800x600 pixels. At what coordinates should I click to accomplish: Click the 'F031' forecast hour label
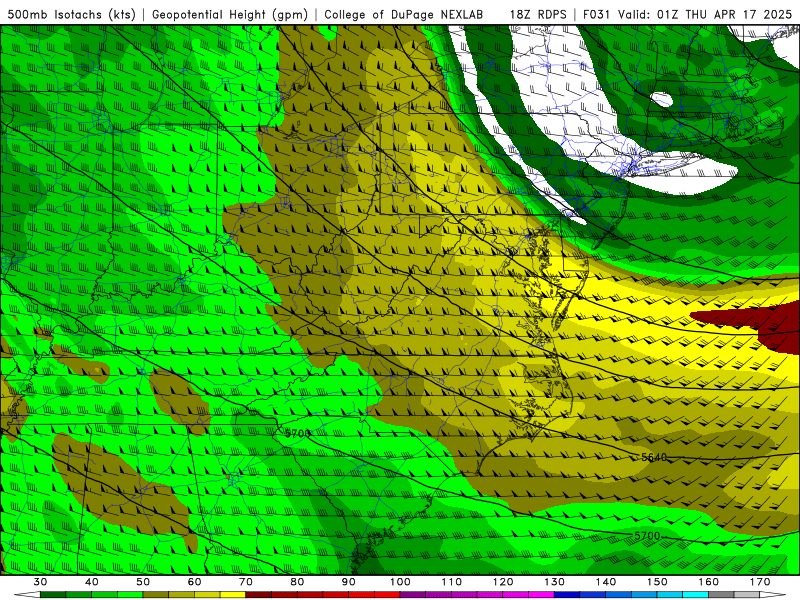pyautogui.click(x=597, y=14)
